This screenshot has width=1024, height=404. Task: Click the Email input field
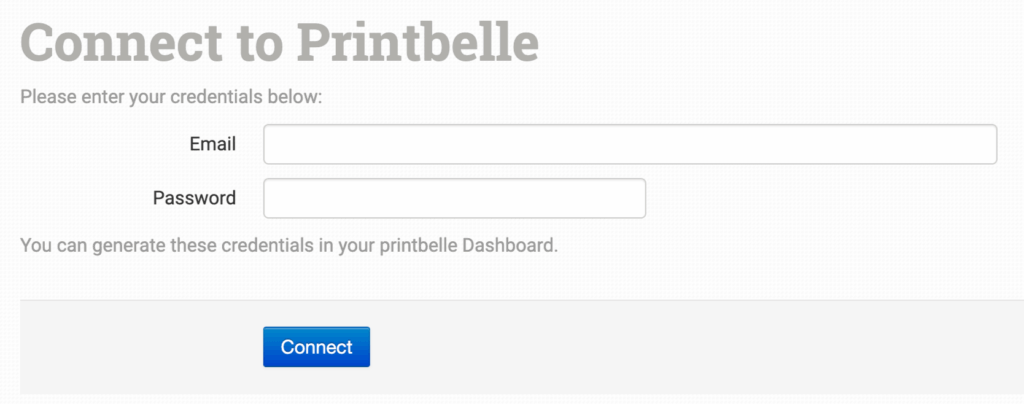[x=630, y=144]
